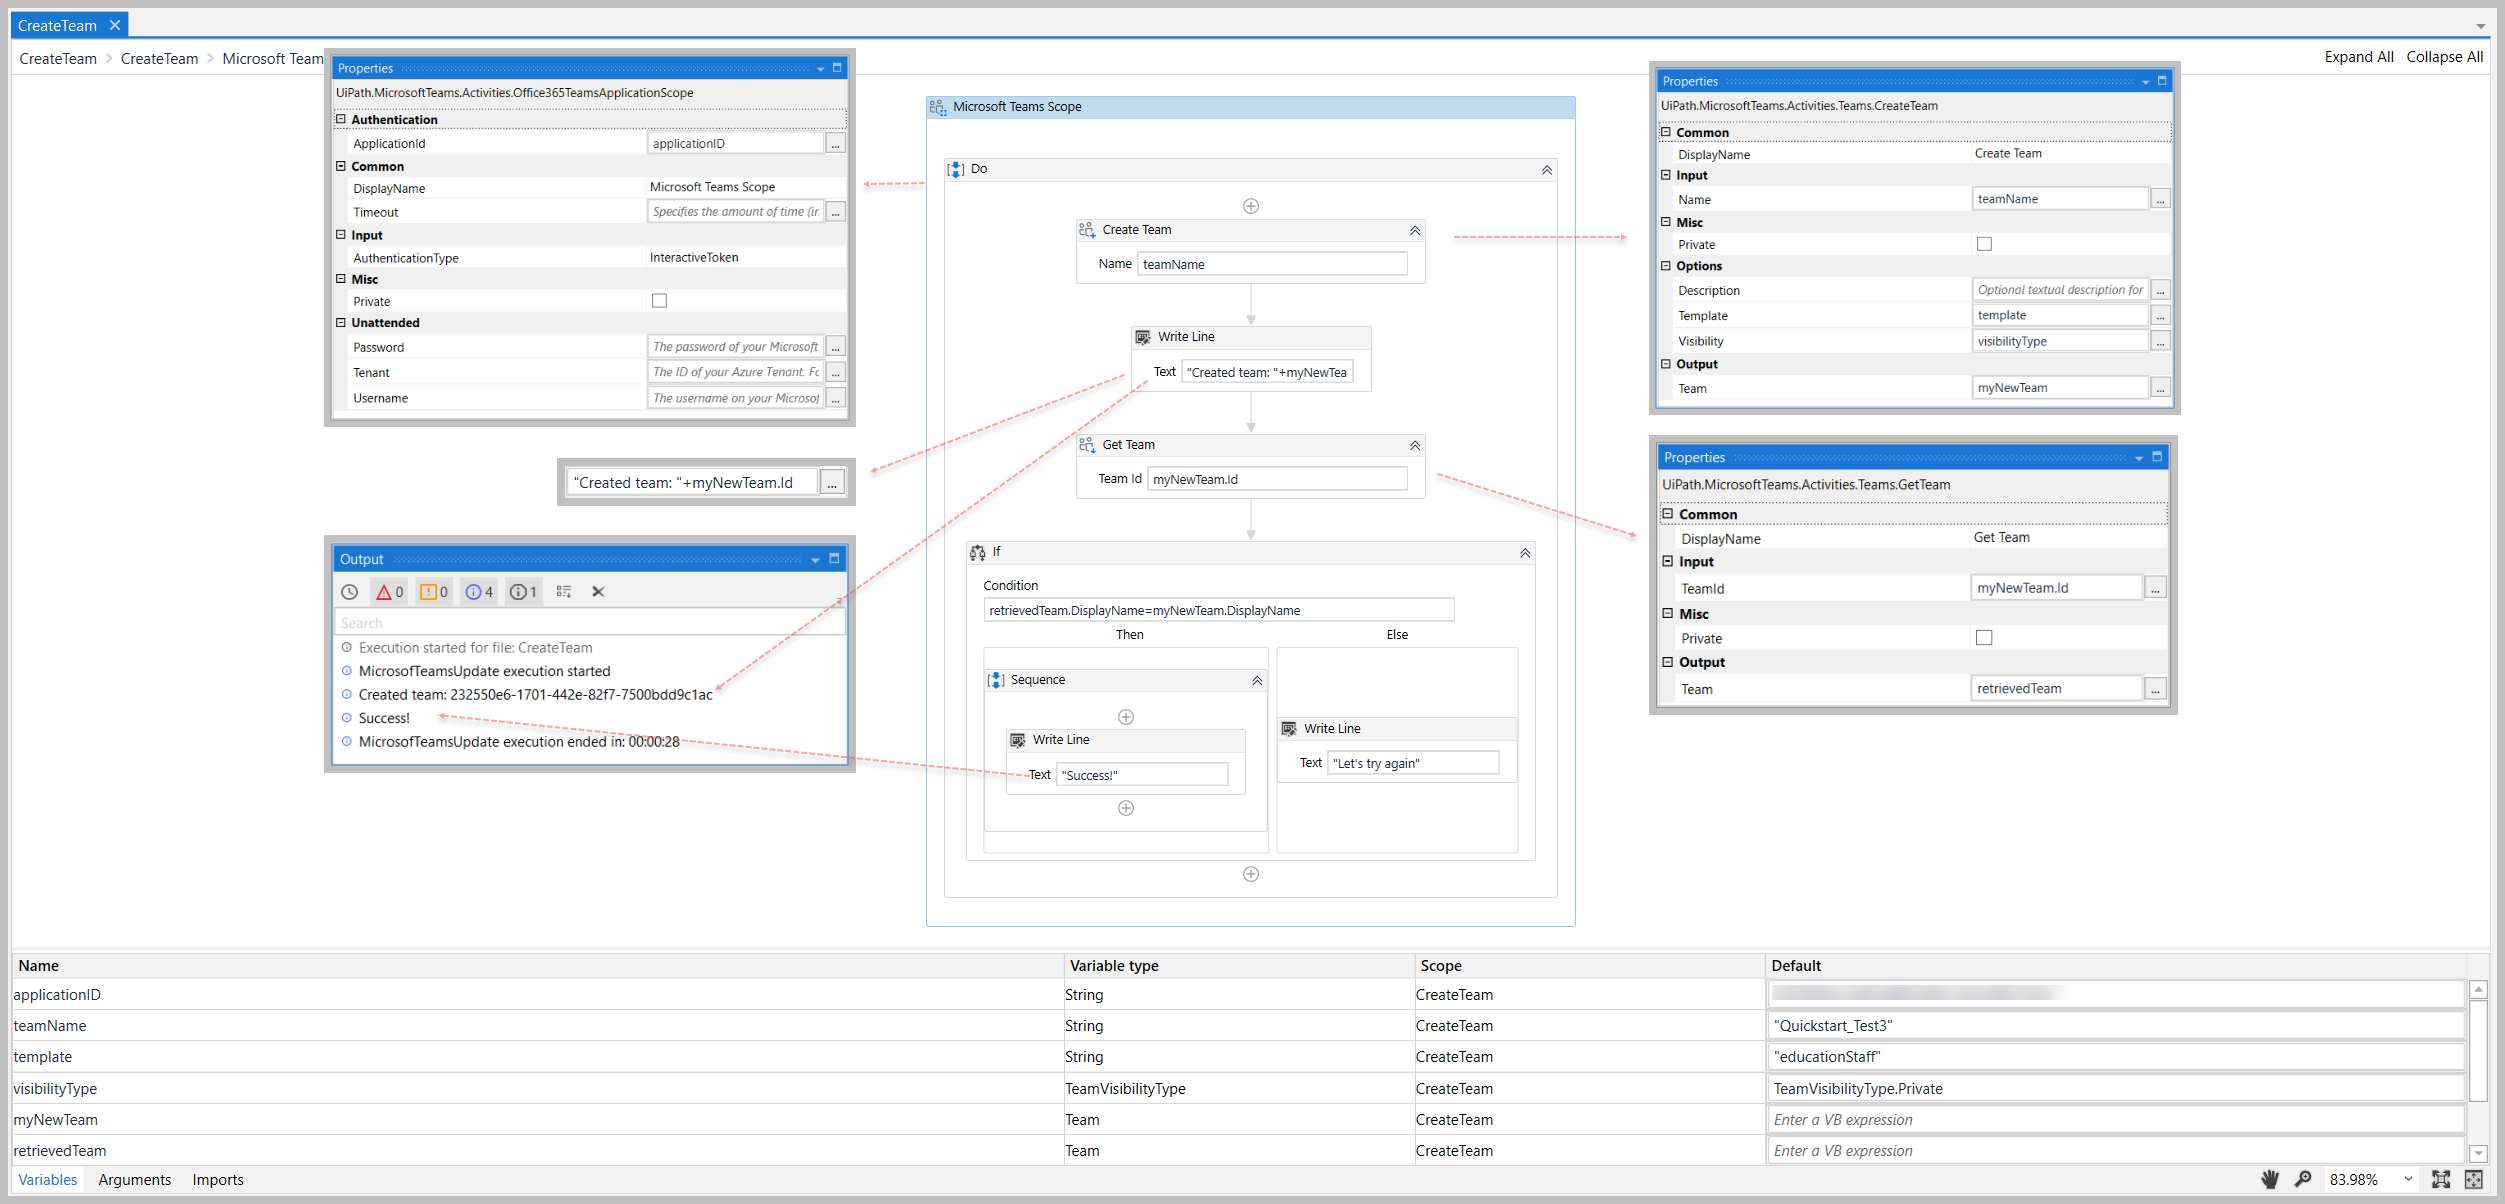This screenshot has height=1204, width=2505.
Task: Click the Microsoft Teams Scope activity icon
Action: (x=938, y=106)
